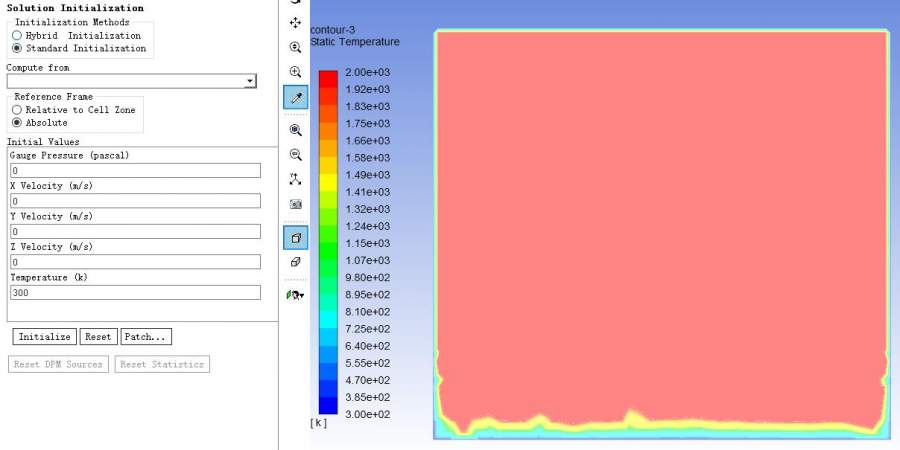Viewport: 900px width, 450px height.
Task: Select the Zoom to Area tool
Action: coord(295,72)
